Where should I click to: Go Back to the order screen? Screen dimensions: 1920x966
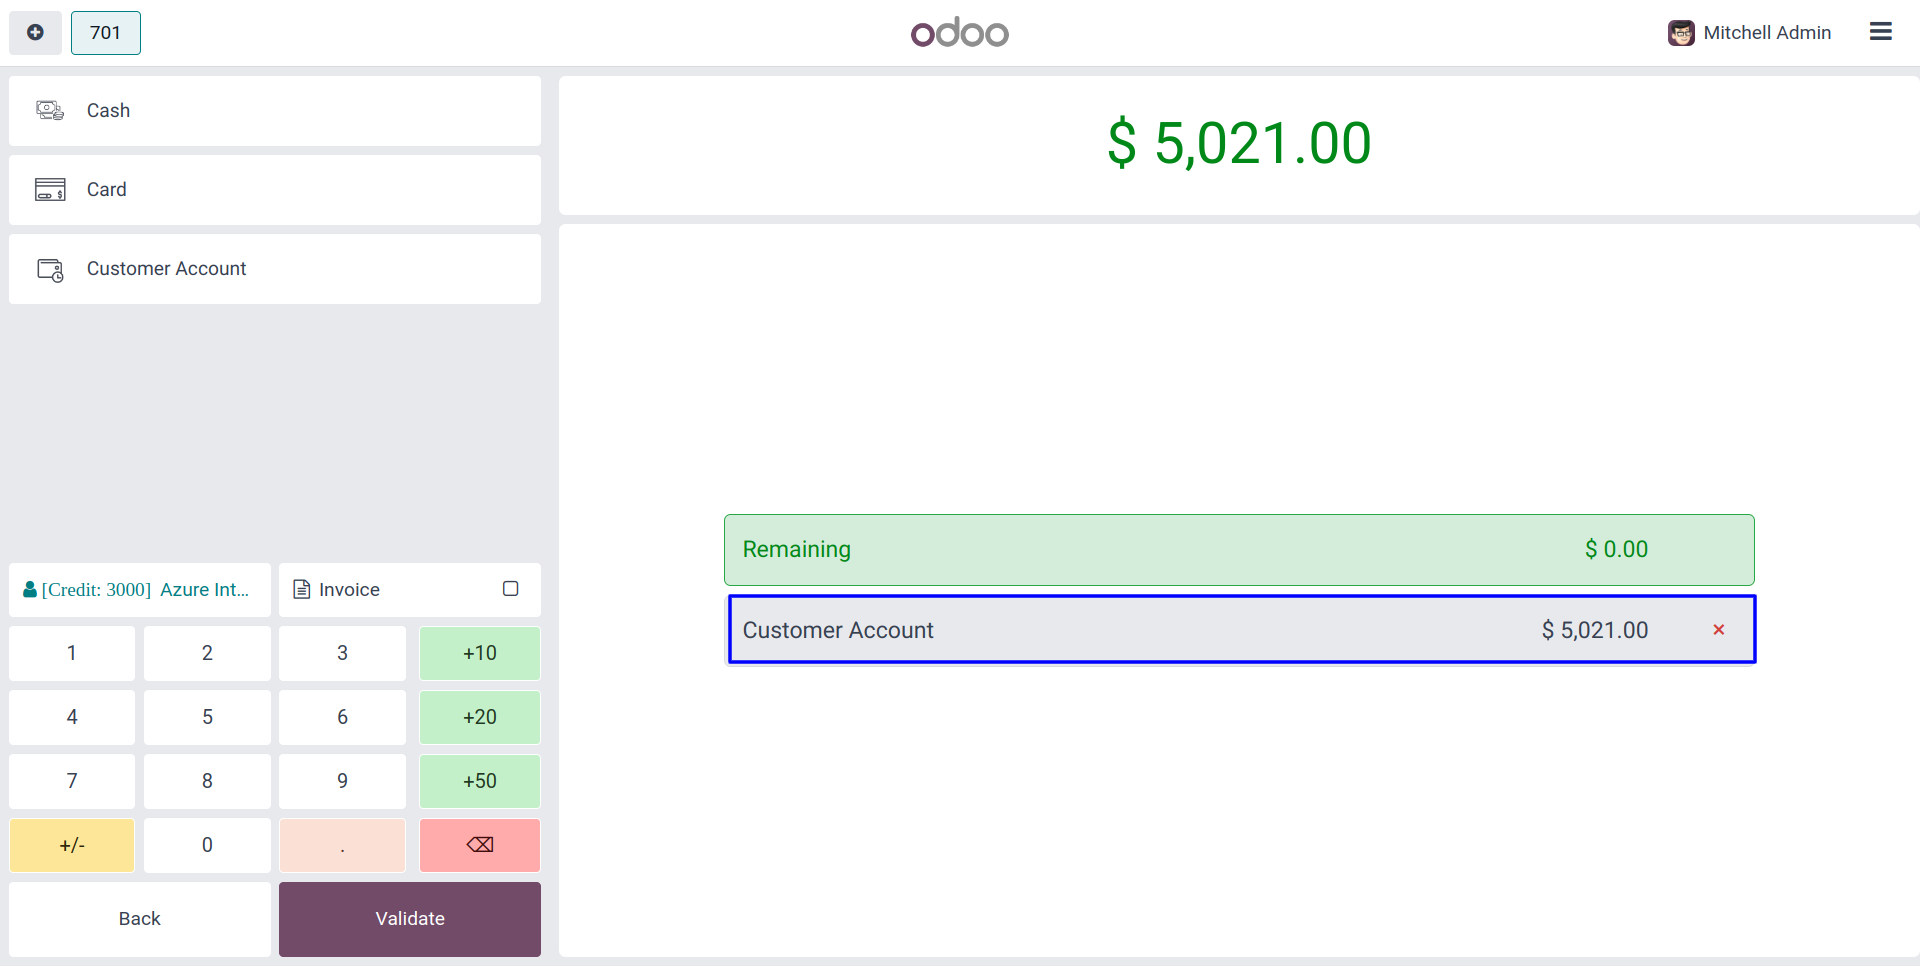point(140,919)
